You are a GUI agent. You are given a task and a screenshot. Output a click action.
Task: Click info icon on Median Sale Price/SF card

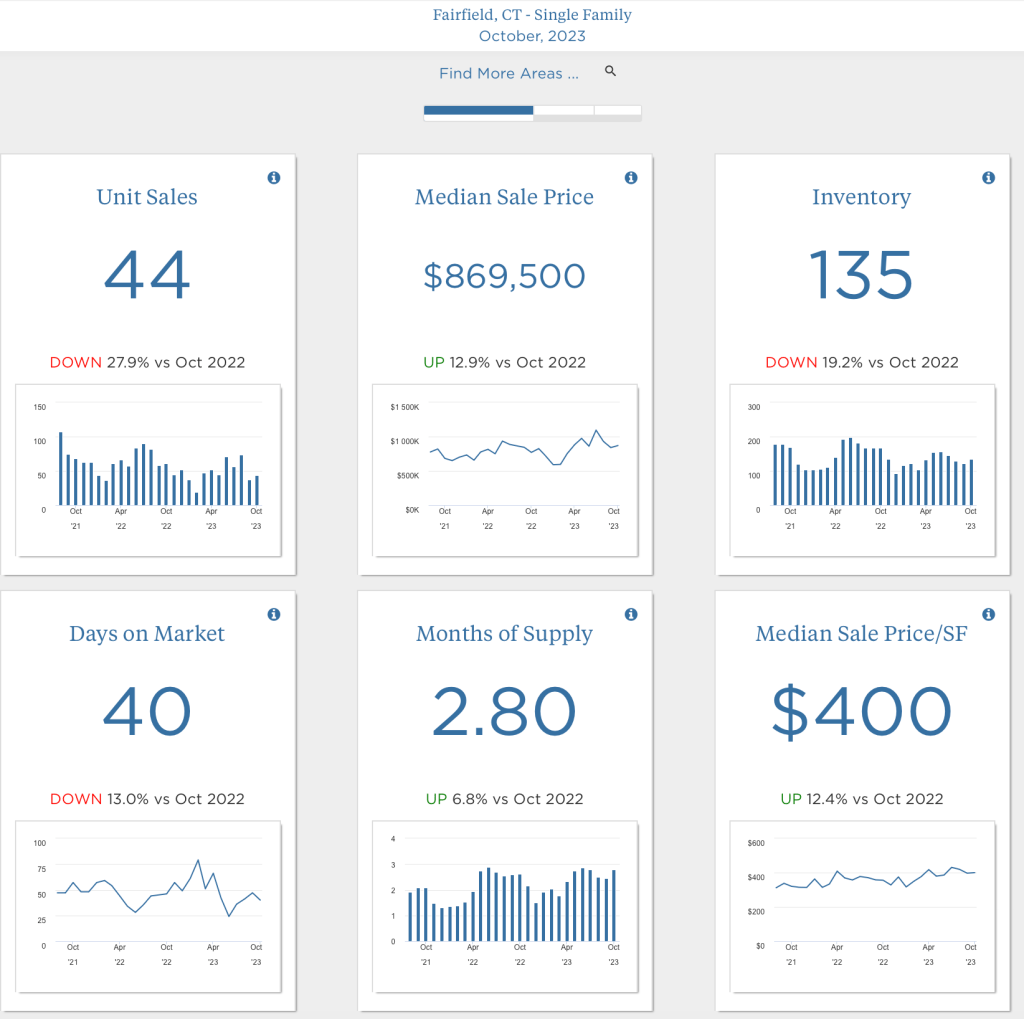988,614
